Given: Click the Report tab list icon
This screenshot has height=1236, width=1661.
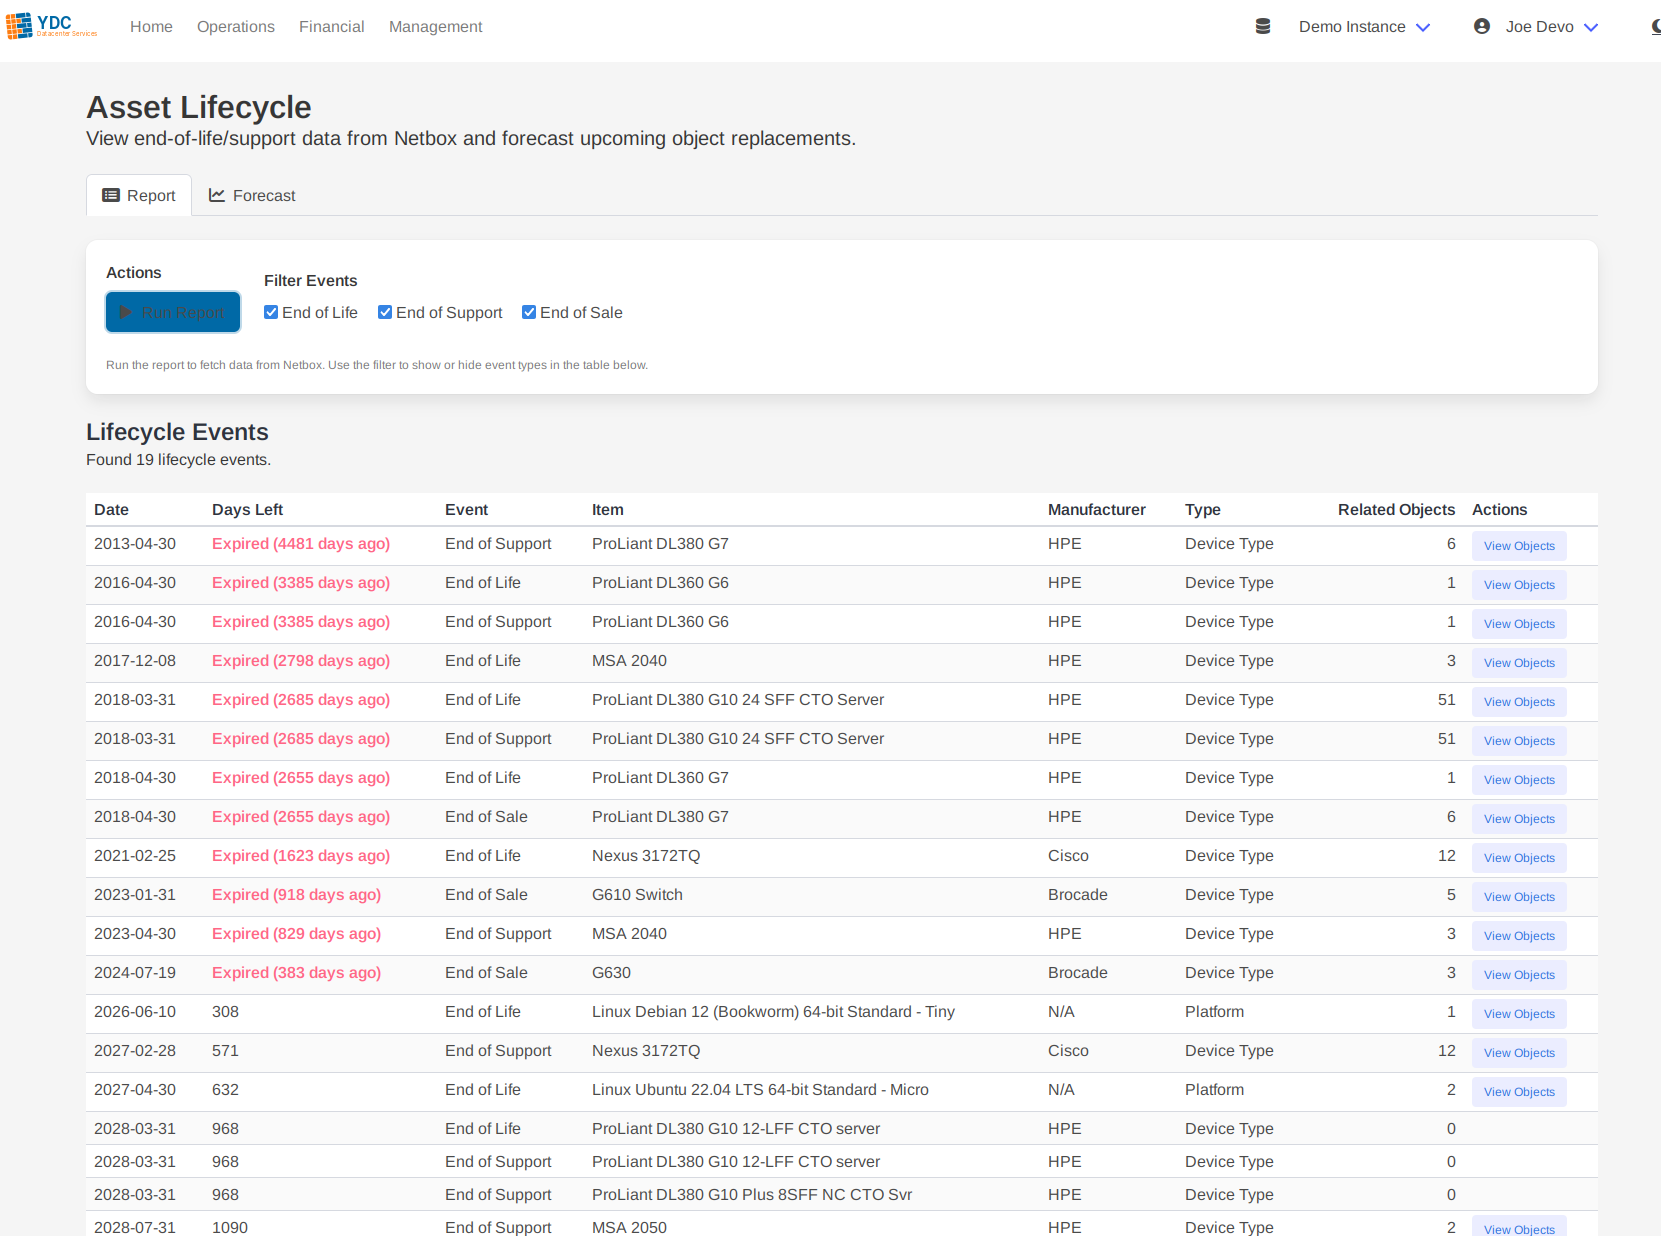Looking at the screenshot, I should (x=111, y=196).
